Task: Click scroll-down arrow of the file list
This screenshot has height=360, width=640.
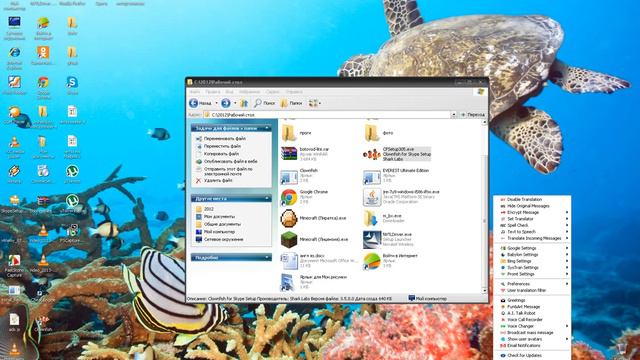Action: pyautogui.click(x=484, y=290)
